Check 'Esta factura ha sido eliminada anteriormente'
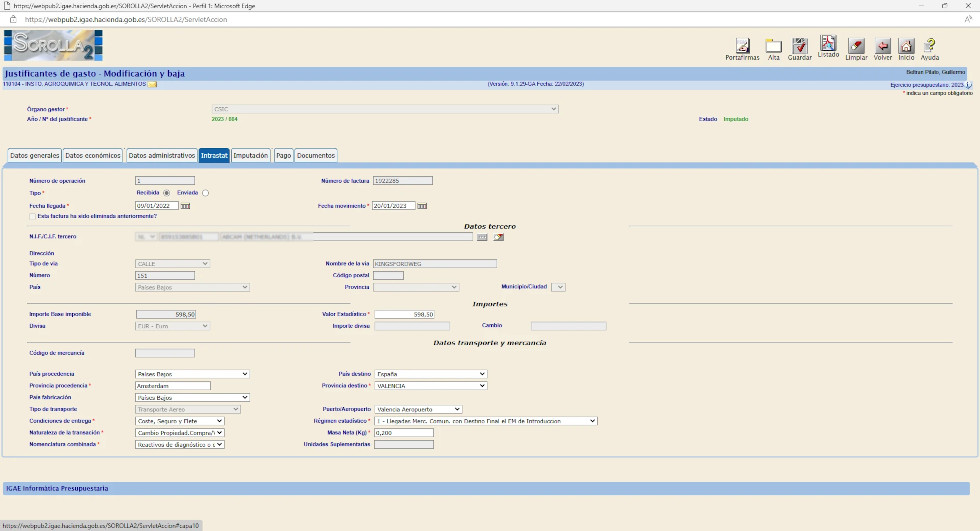Viewport: 980px width, 531px height. [33, 216]
